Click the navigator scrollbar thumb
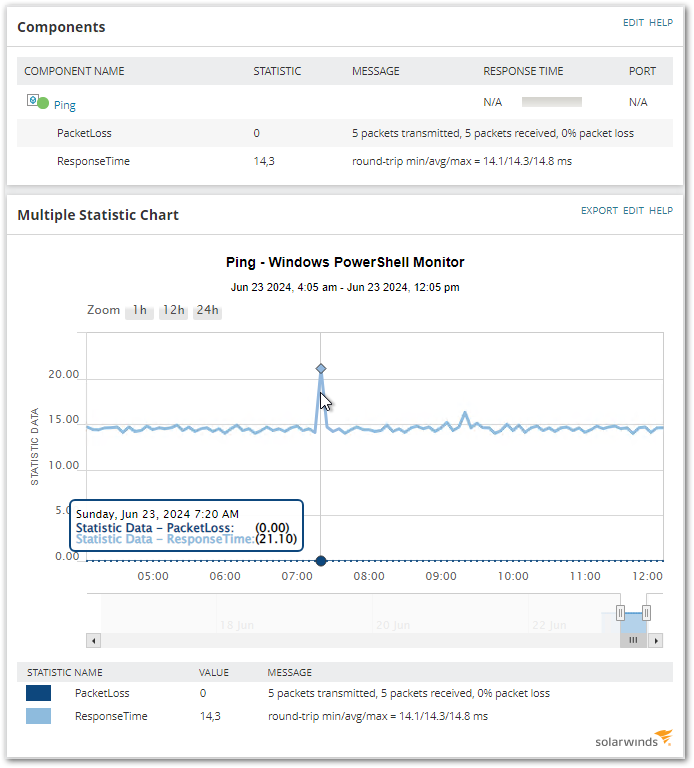This screenshot has height=768, width=694. 633,640
